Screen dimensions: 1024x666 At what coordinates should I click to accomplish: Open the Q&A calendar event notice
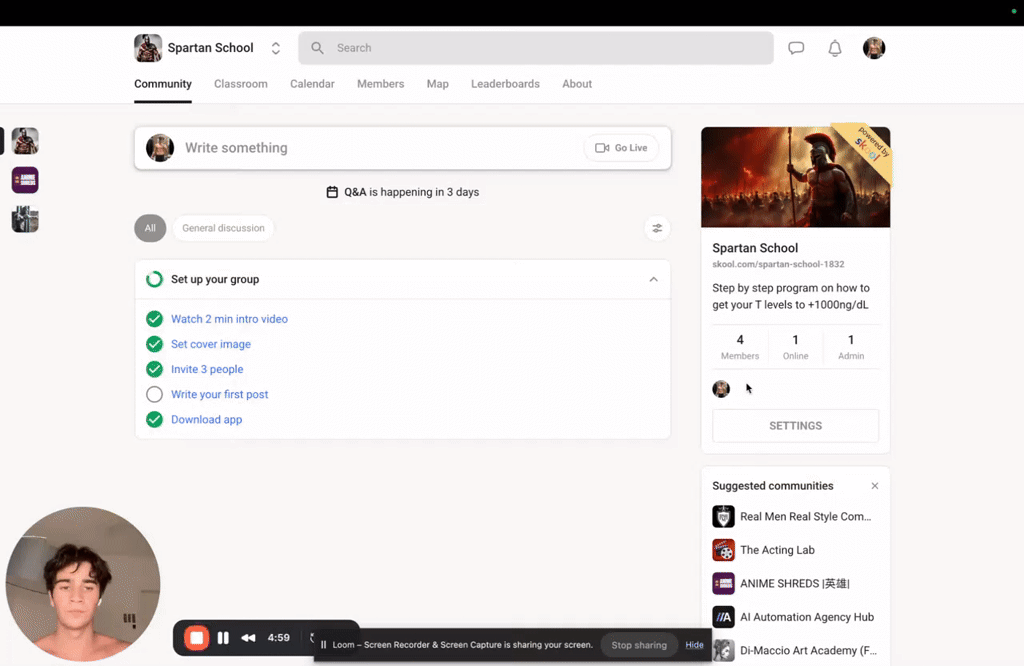(403, 193)
